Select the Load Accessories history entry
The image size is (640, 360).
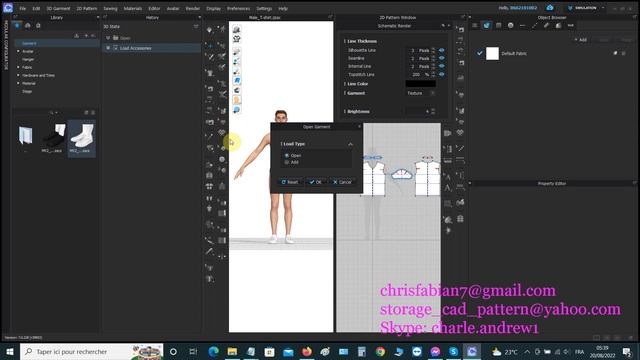click(136, 48)
